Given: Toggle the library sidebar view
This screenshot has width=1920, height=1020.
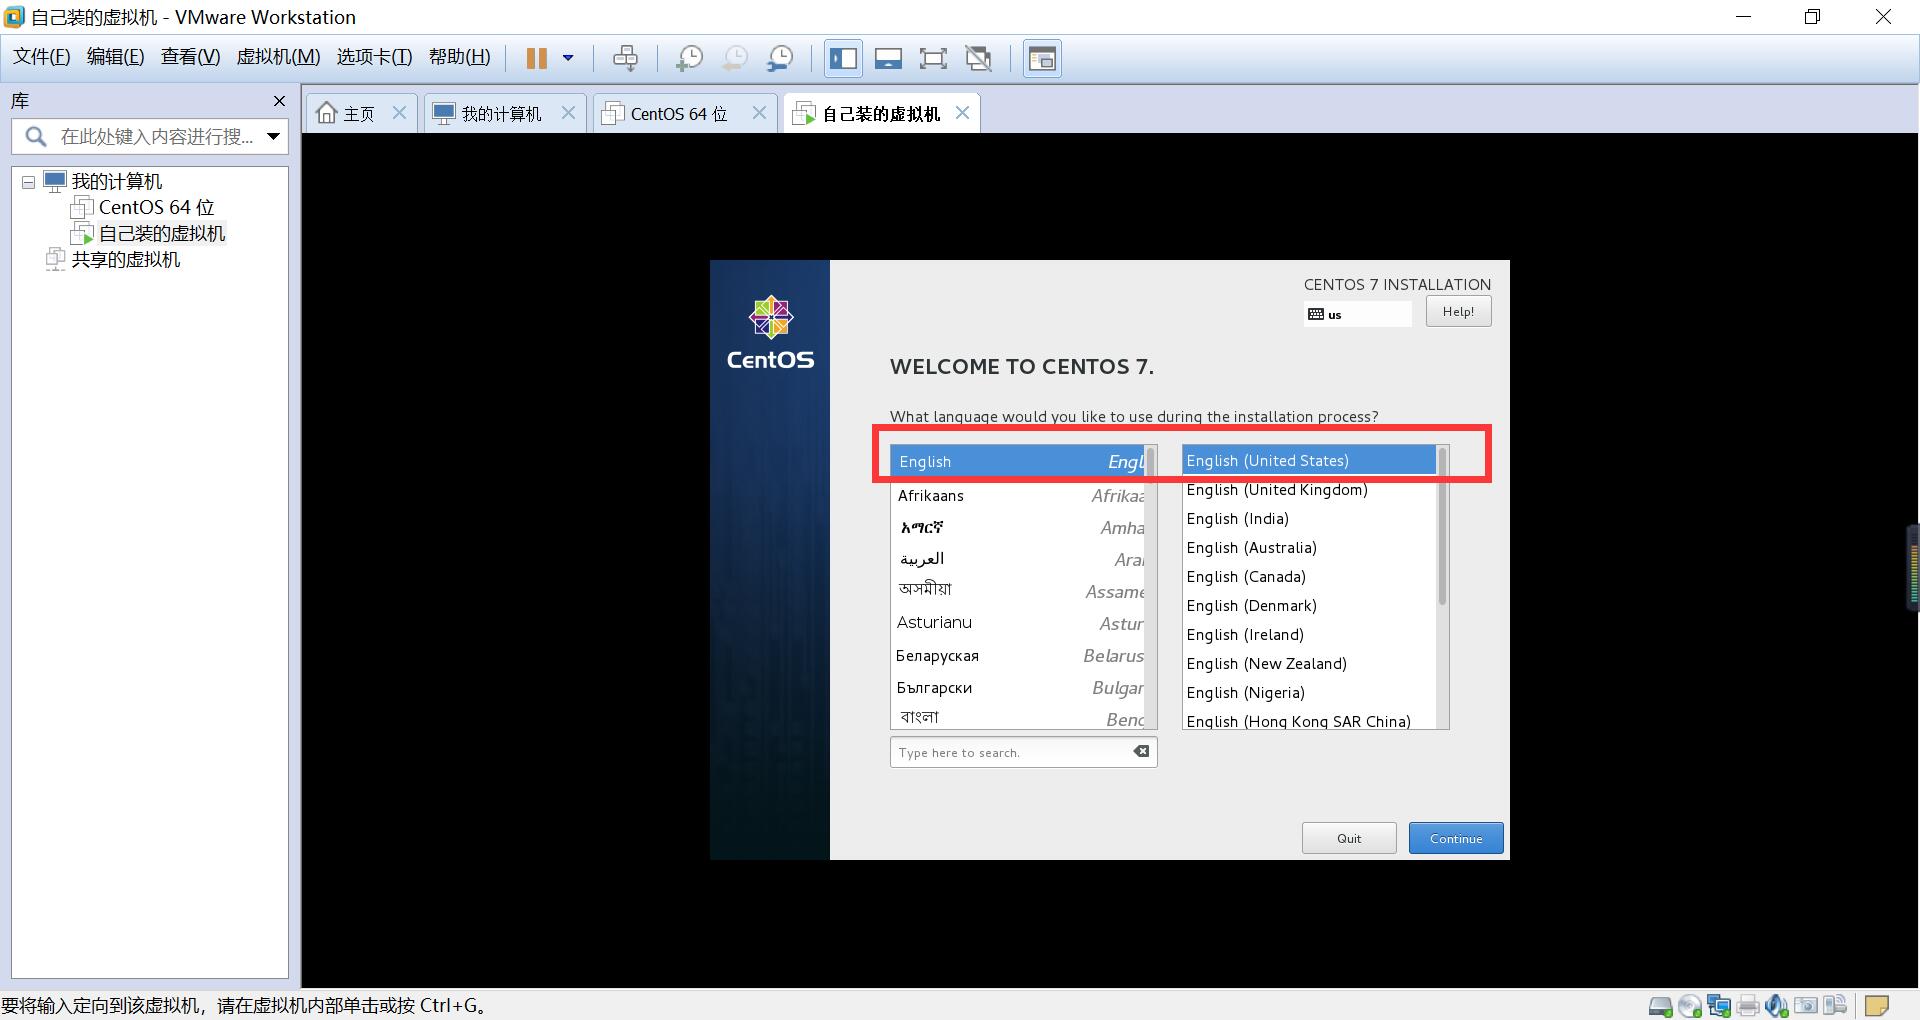Looking at the screenshot, I should (843, 58).
